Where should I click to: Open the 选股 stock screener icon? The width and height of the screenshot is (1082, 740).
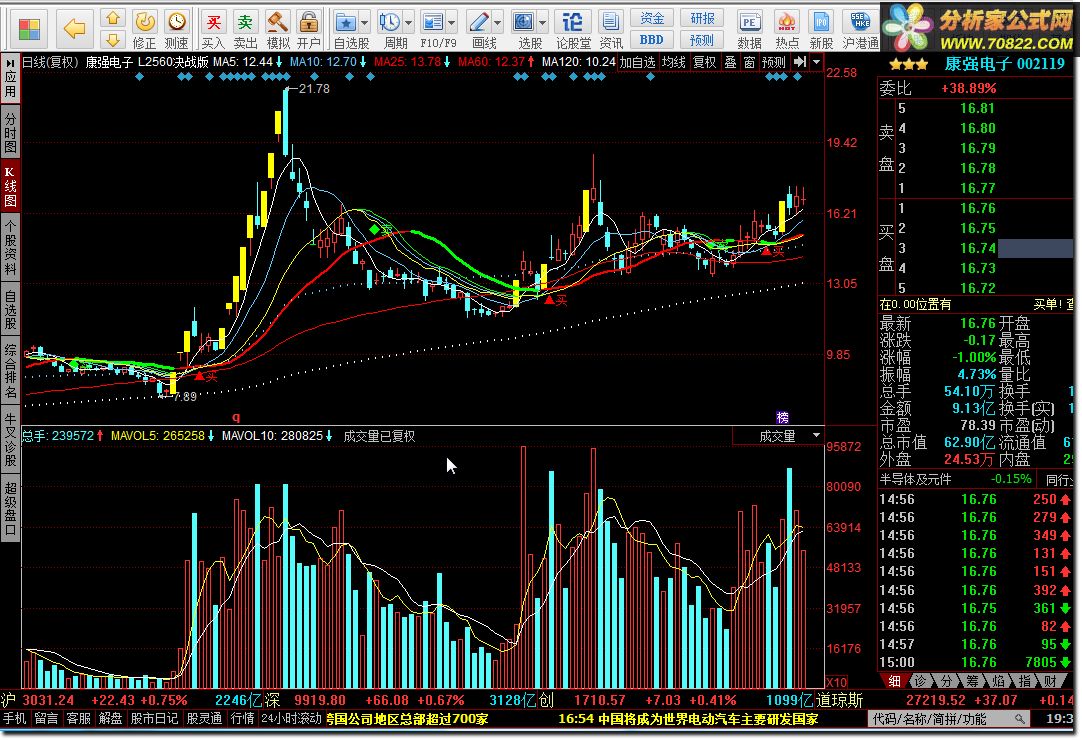click(524, 23)
